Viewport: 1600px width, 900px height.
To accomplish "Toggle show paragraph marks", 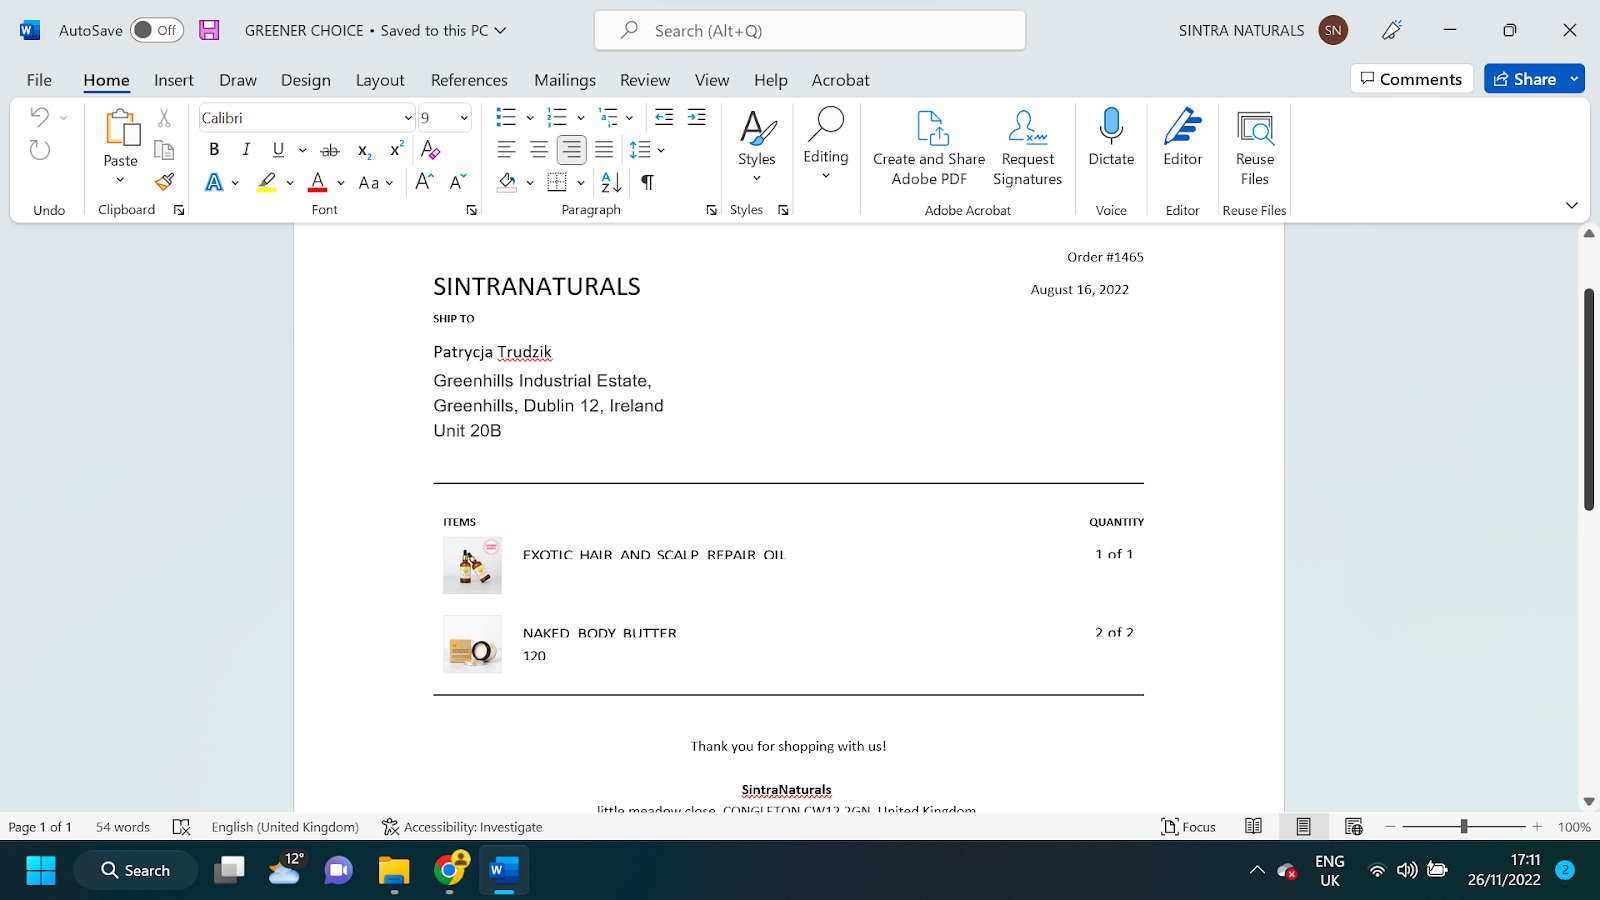I will [647, 182].
